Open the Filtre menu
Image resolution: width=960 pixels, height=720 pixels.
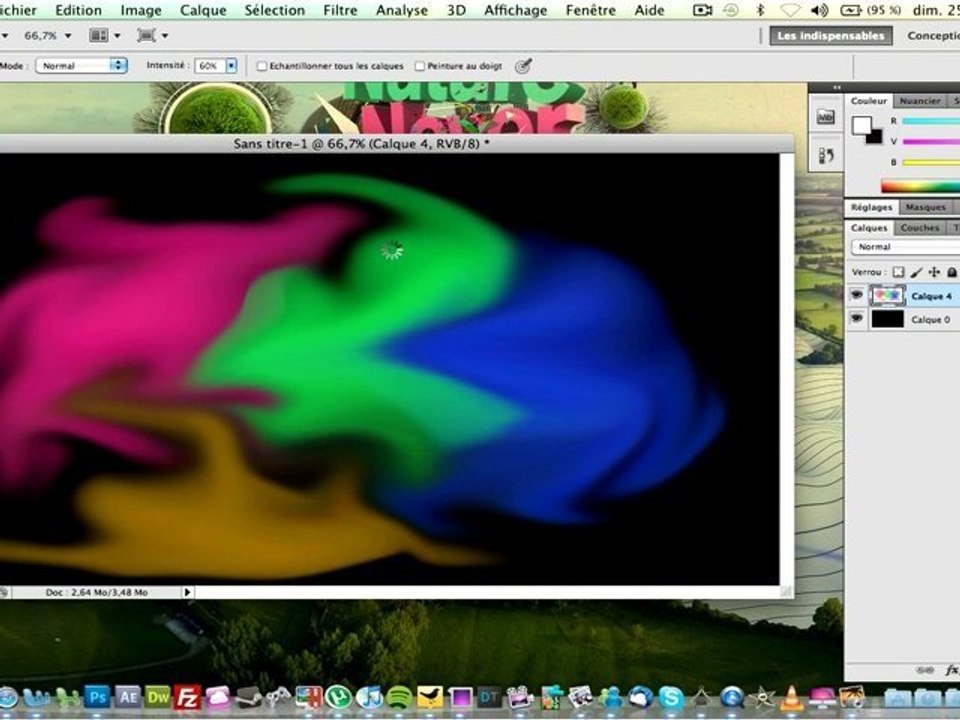[340, 10]
